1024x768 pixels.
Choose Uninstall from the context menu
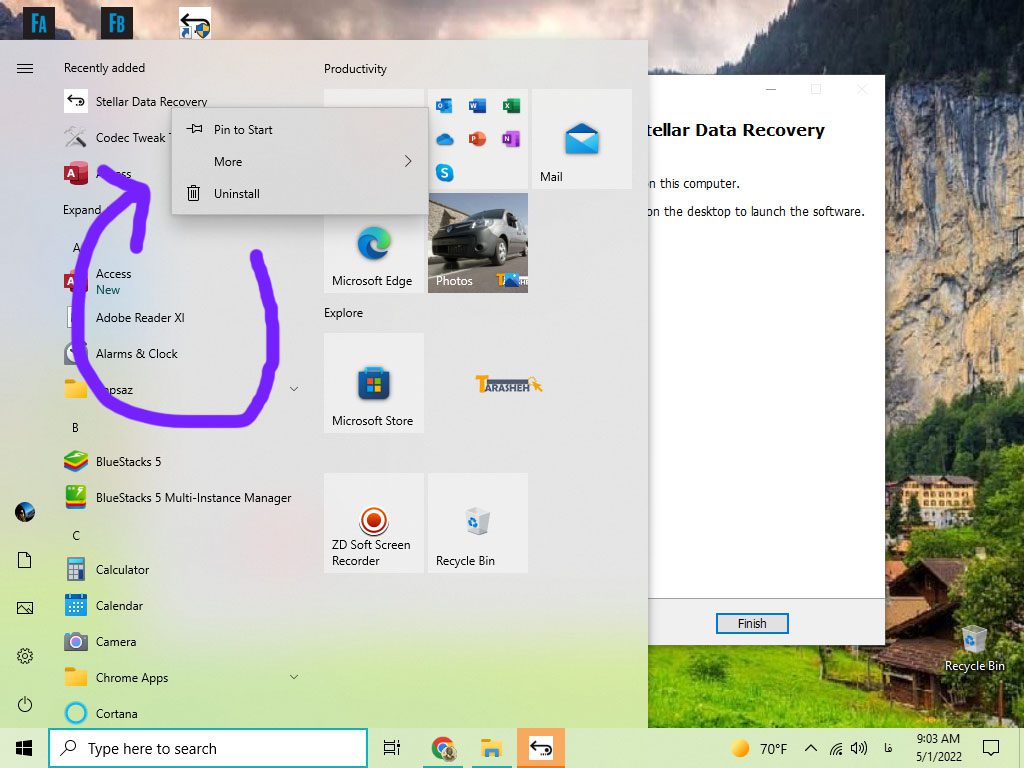[300, 193]
